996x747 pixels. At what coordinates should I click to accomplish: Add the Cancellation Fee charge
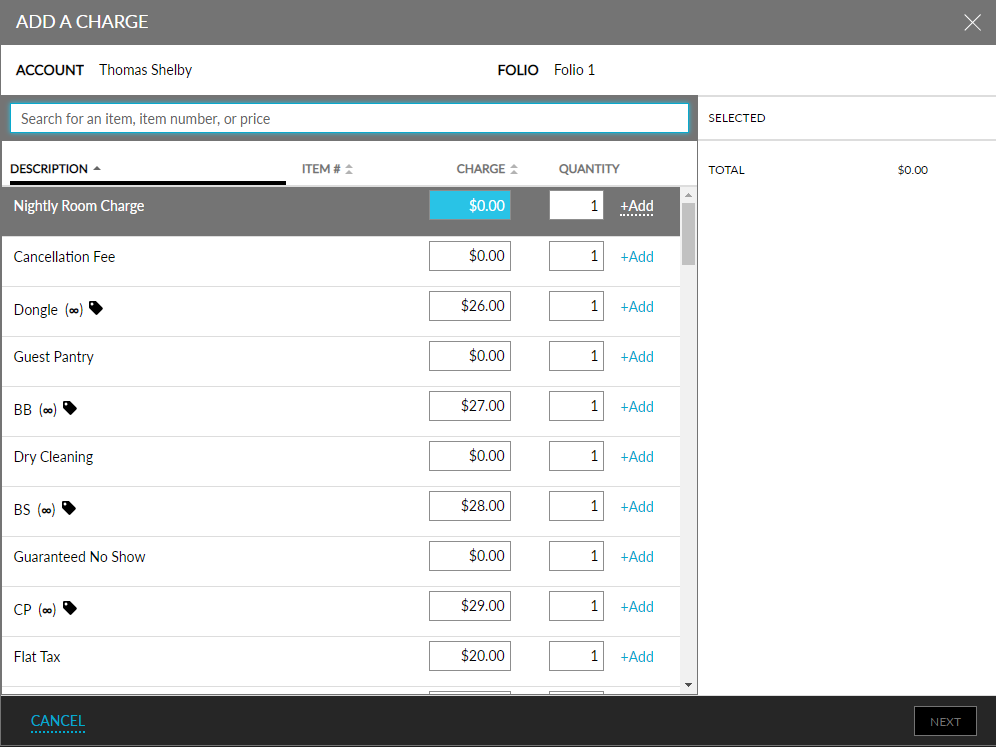pos(636,257)
